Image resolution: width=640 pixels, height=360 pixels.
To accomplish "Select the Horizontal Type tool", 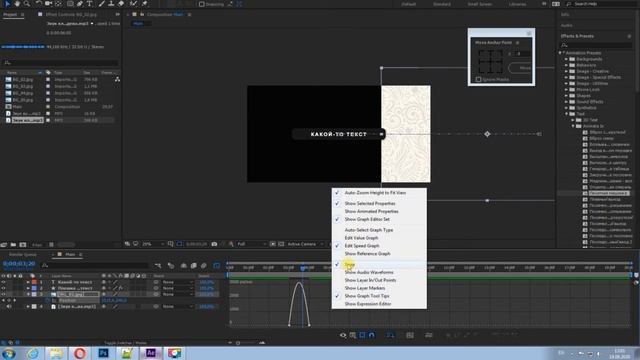I will pos(89,4).
